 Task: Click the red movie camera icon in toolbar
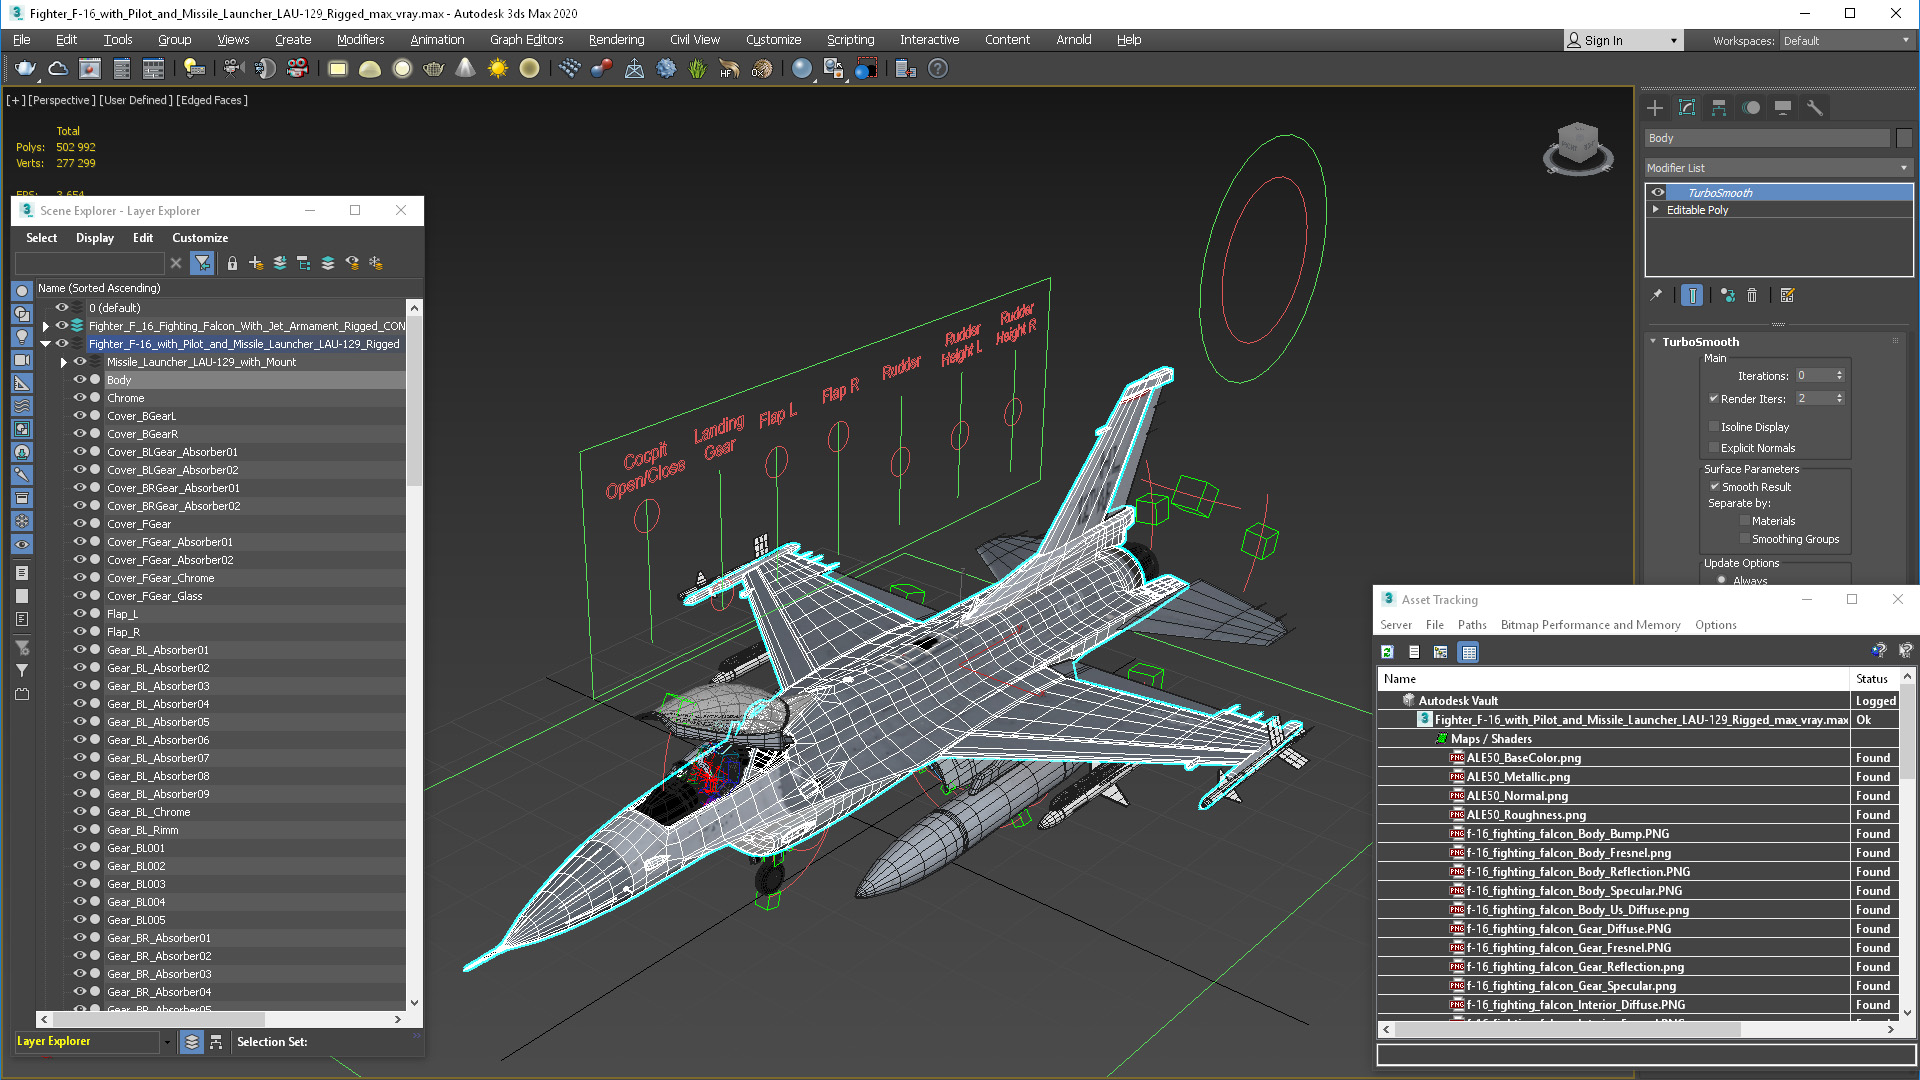pos(297,69)
